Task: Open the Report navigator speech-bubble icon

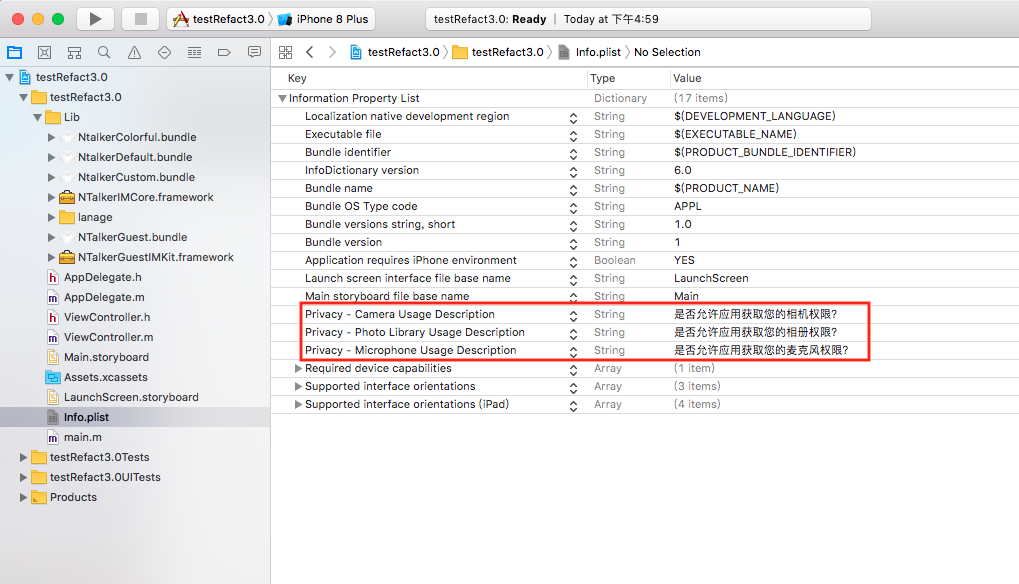Action: pos(254,52)
